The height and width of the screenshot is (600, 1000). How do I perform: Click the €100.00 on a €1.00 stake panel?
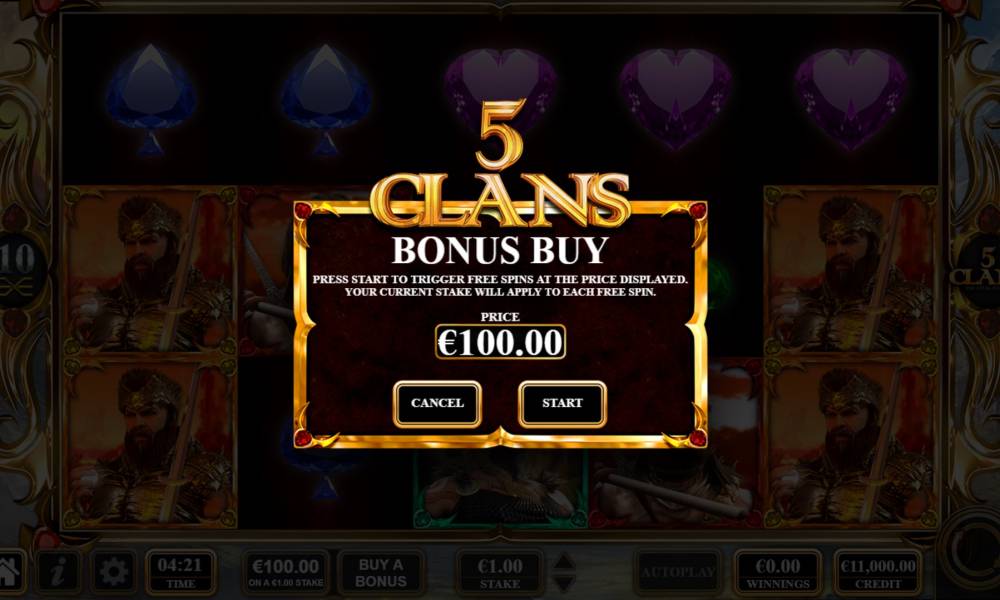[285, 573]
